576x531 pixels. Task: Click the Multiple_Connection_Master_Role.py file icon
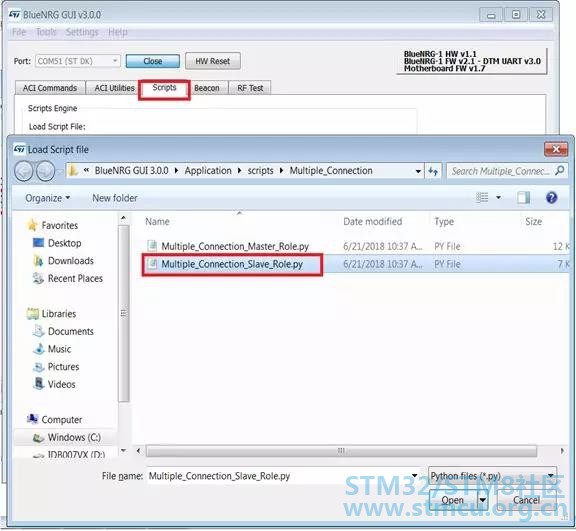click(152, 246)
